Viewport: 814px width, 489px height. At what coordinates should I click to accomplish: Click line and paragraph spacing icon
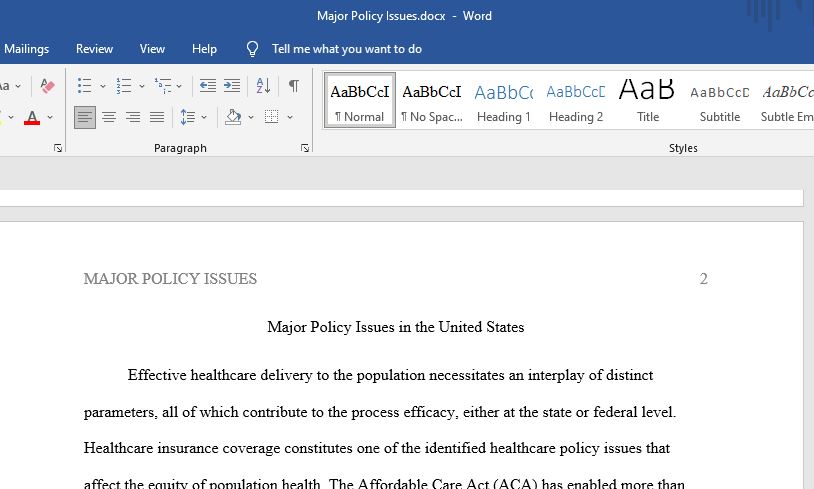point(187,117)
